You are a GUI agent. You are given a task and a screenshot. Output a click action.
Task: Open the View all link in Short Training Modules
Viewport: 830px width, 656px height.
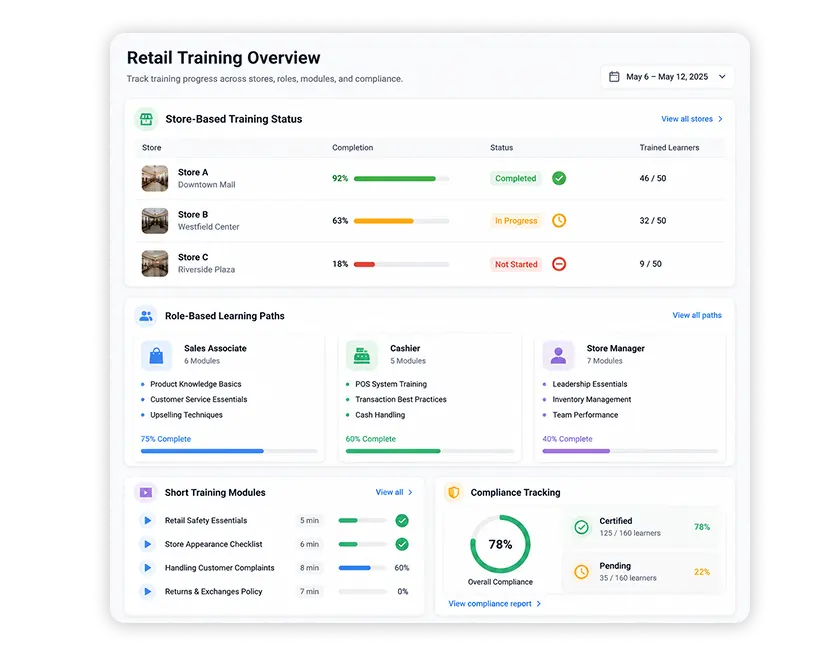389,492
